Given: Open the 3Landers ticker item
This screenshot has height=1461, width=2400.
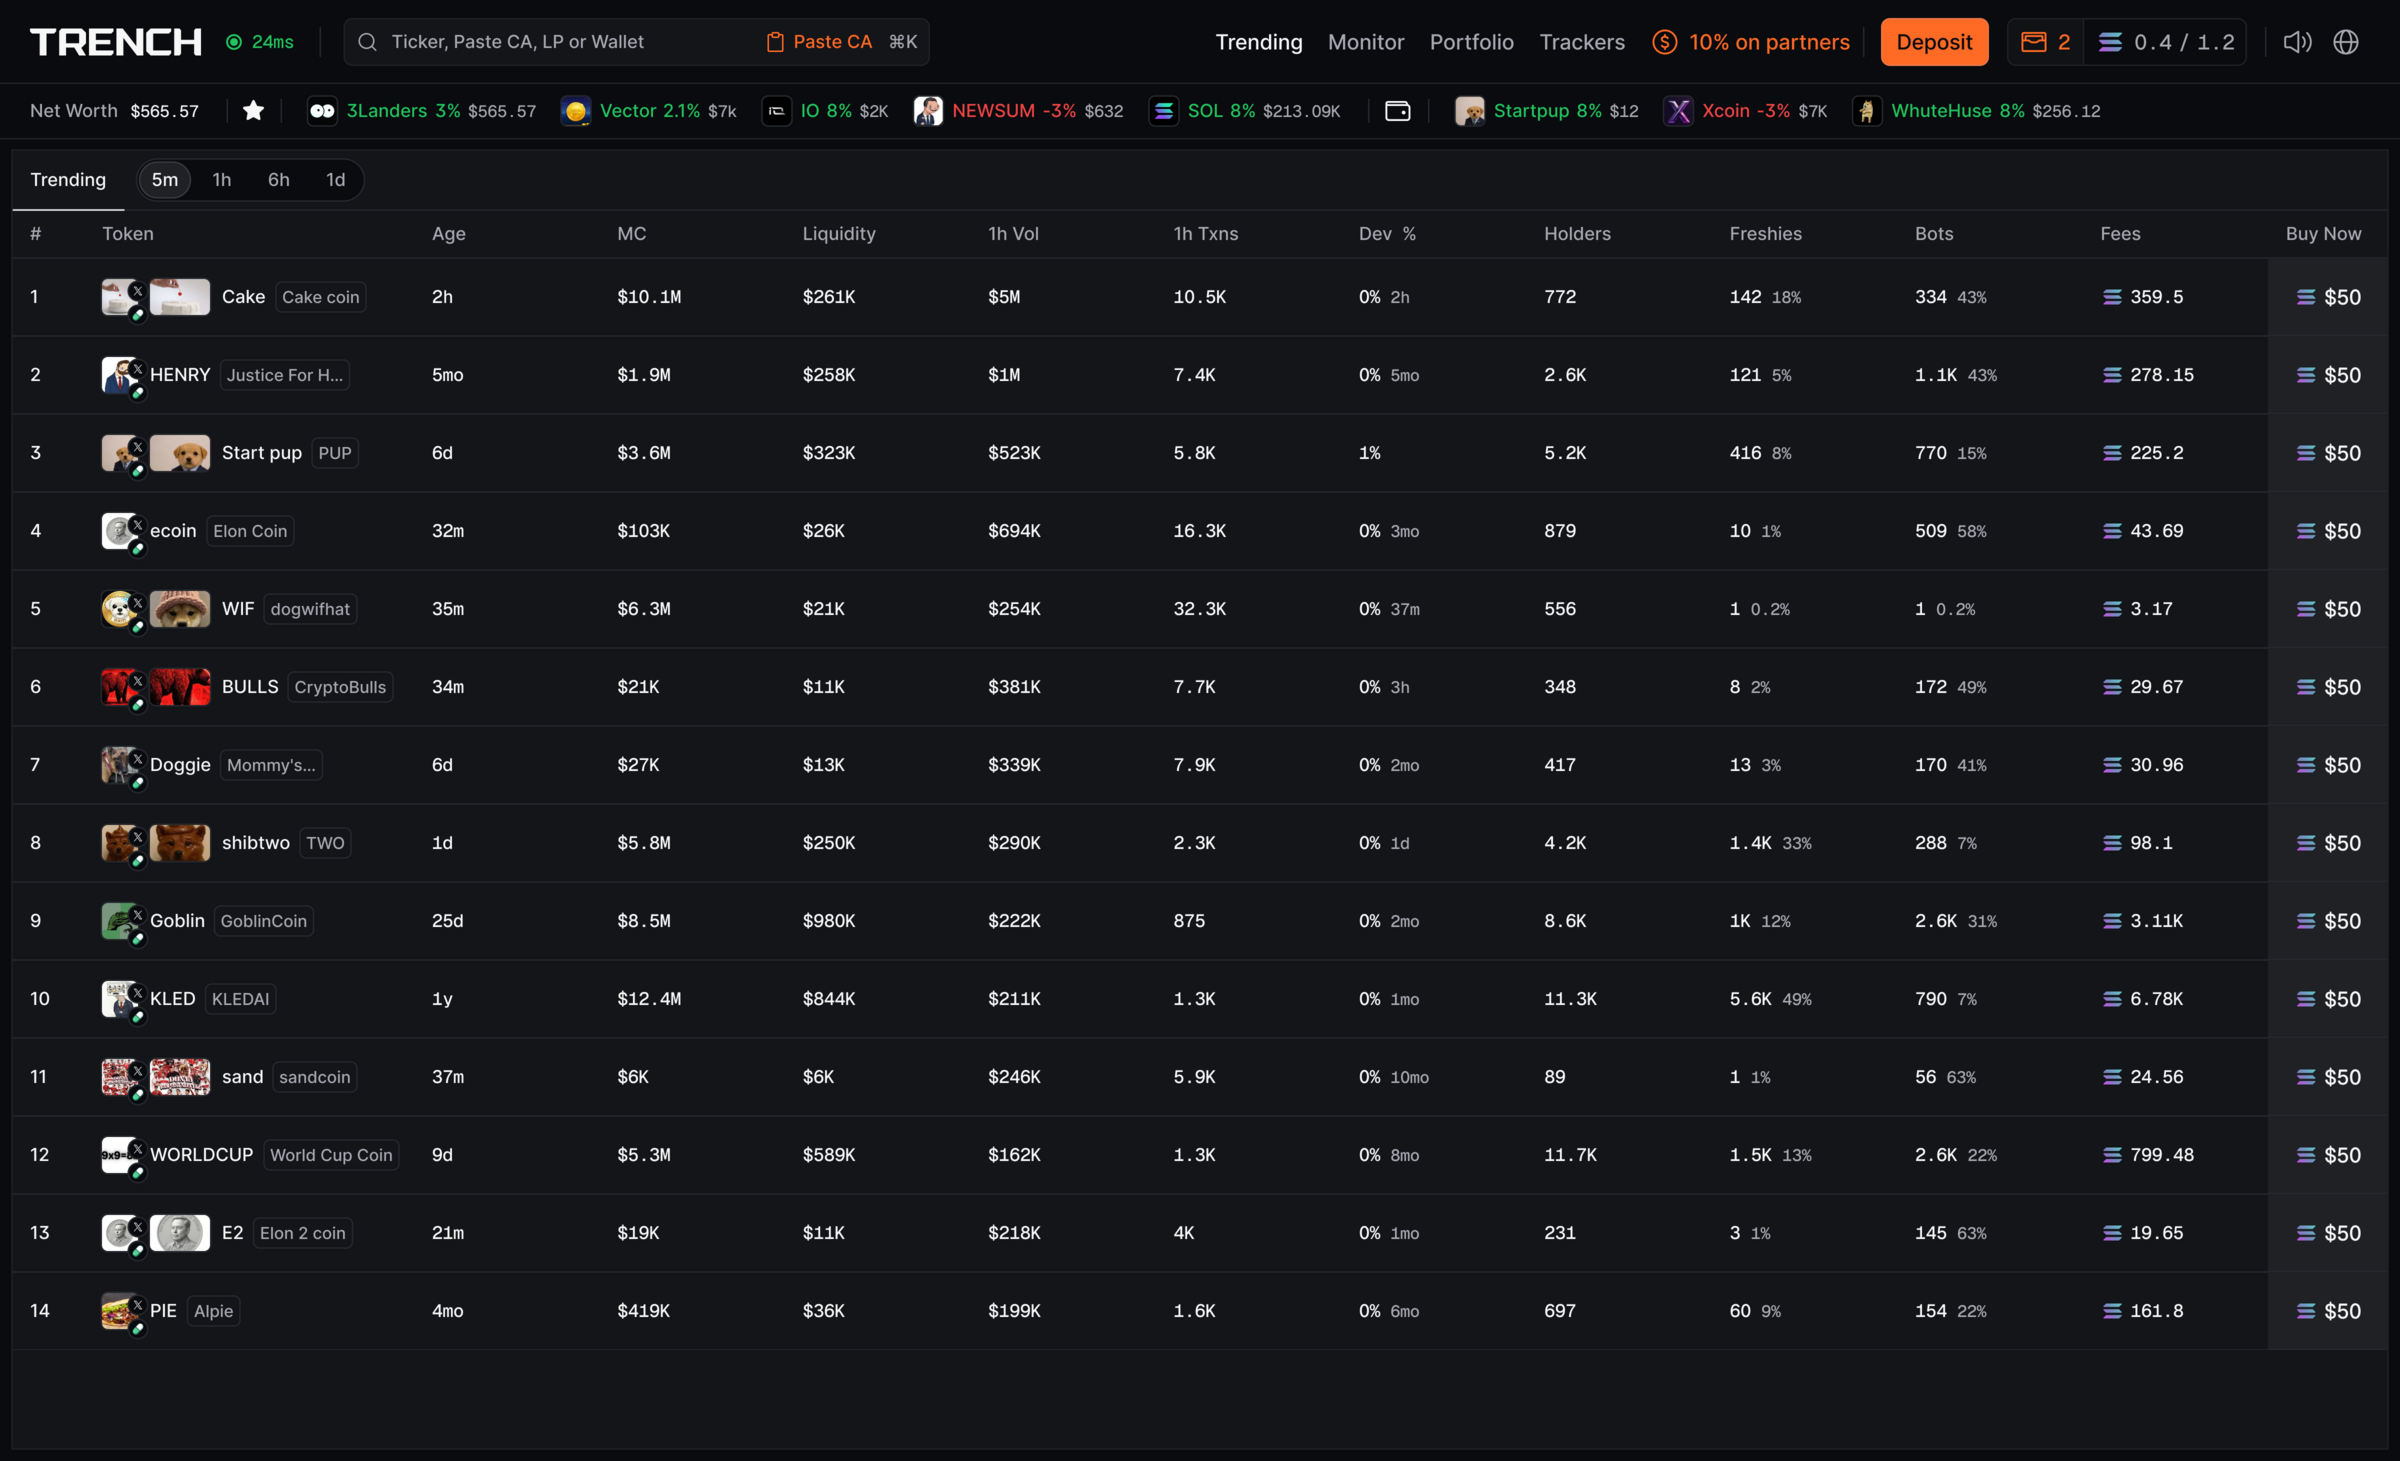Looking at the screenshot, I should pyautogui.click(x=422, y=111).
